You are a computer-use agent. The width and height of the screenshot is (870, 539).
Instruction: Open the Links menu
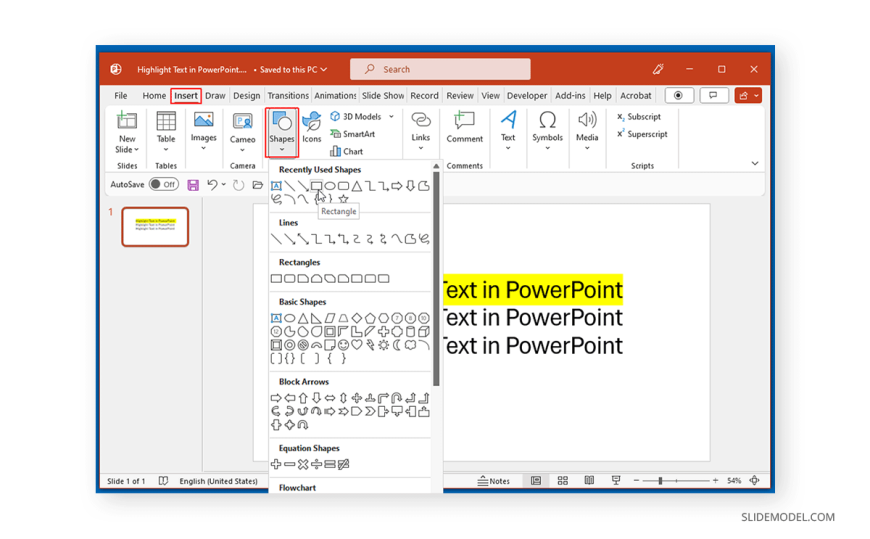421,131
